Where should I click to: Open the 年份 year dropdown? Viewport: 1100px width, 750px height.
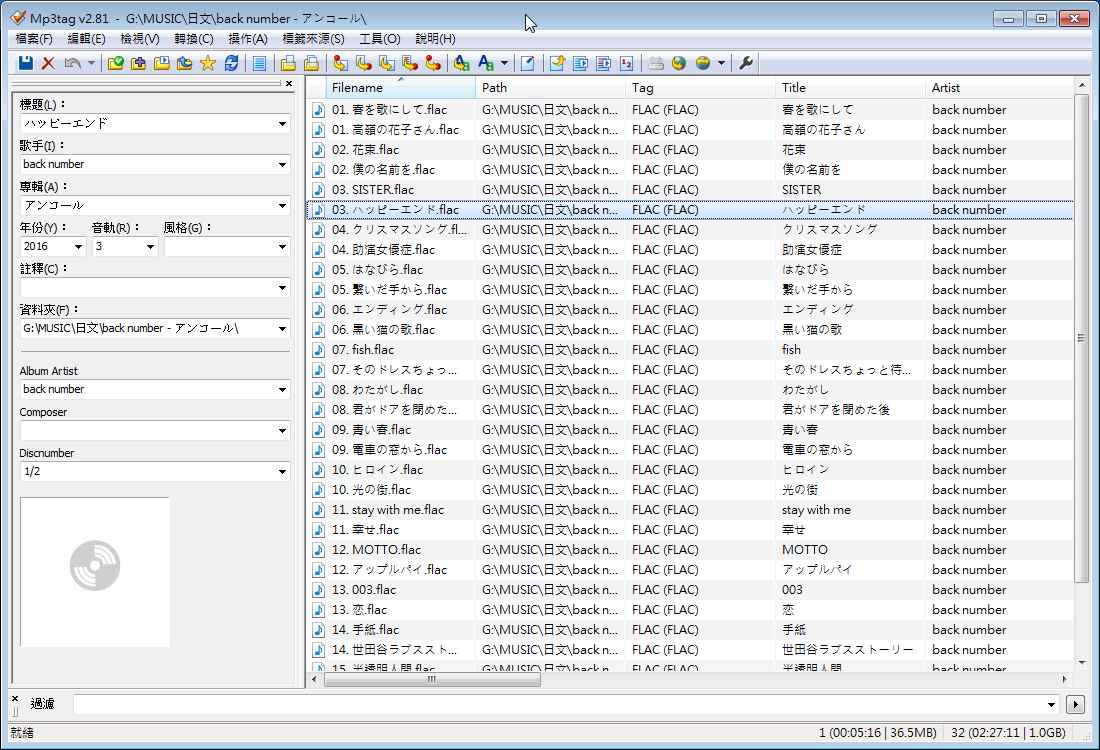79,246
